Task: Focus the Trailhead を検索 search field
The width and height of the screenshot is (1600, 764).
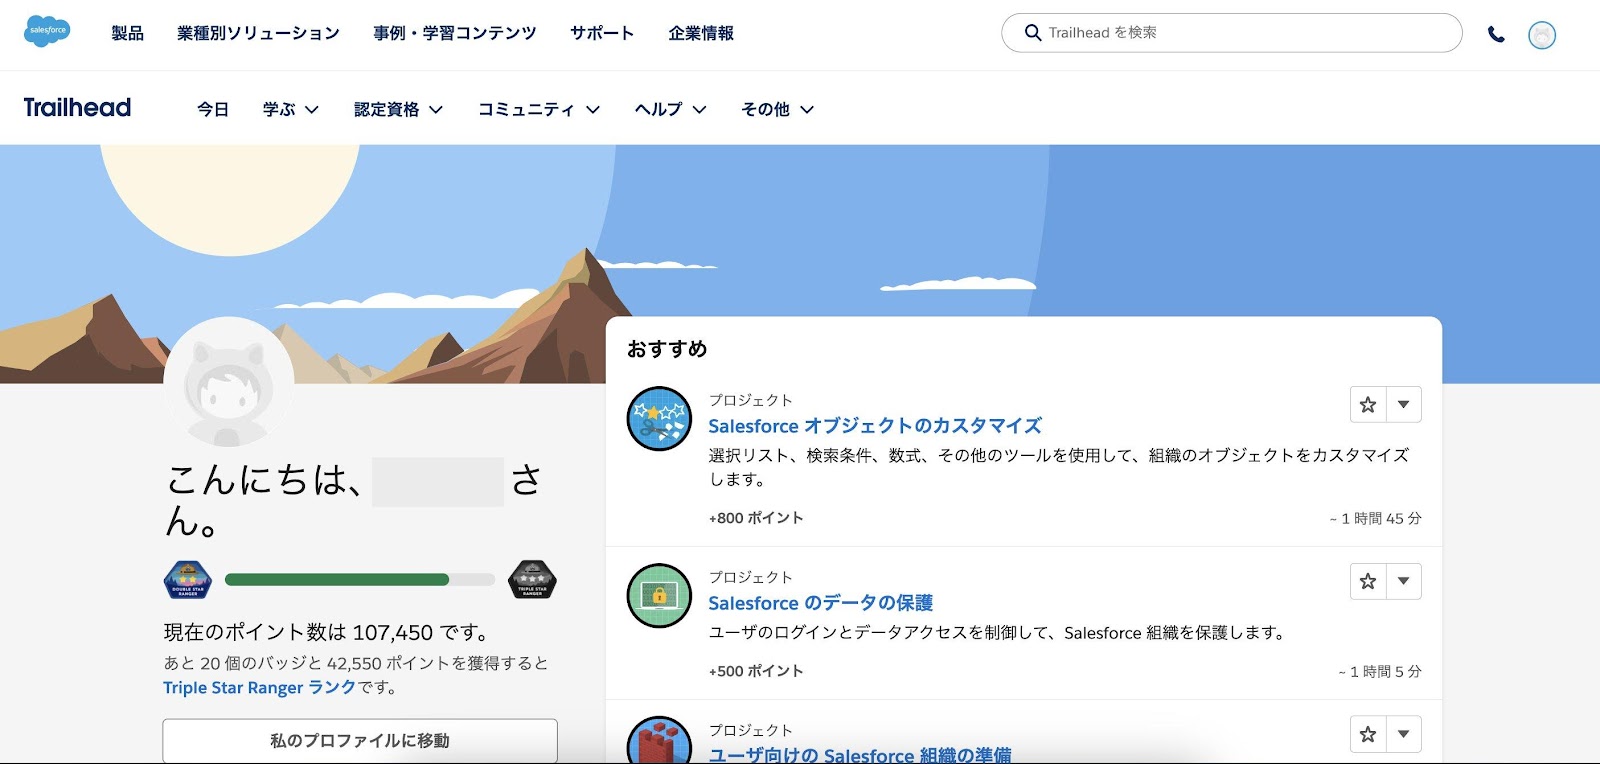Action: 1232,33
